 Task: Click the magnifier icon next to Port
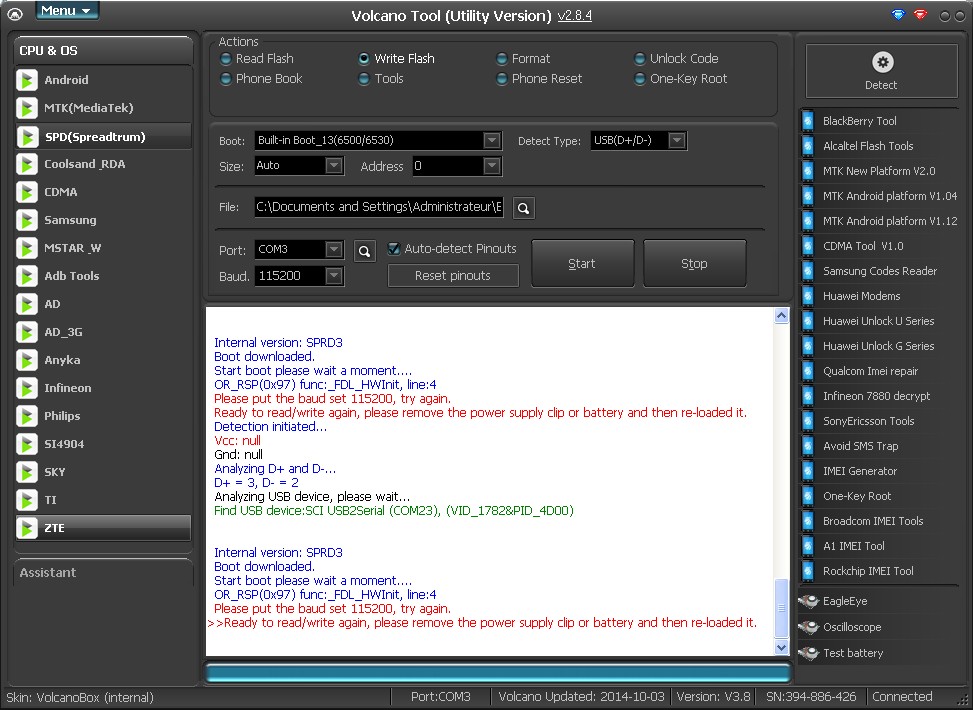pyautogui.click(x=365, y=251)
